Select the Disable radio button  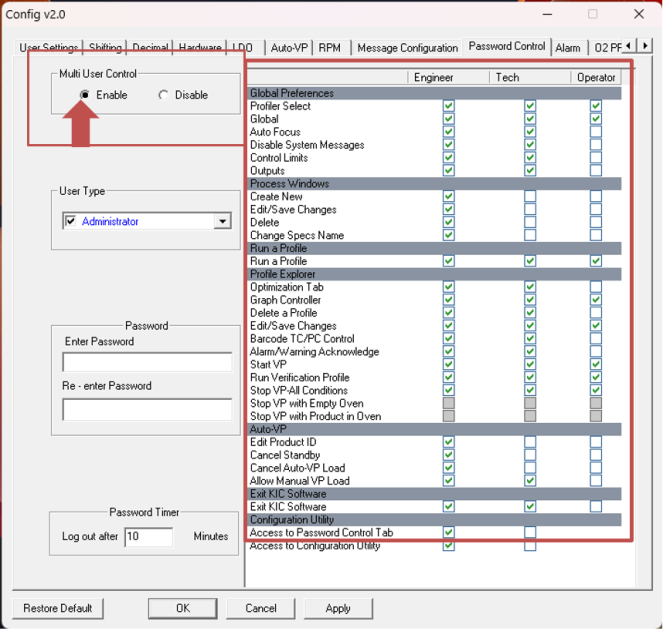pyautogui.click(x=164, y=95)
